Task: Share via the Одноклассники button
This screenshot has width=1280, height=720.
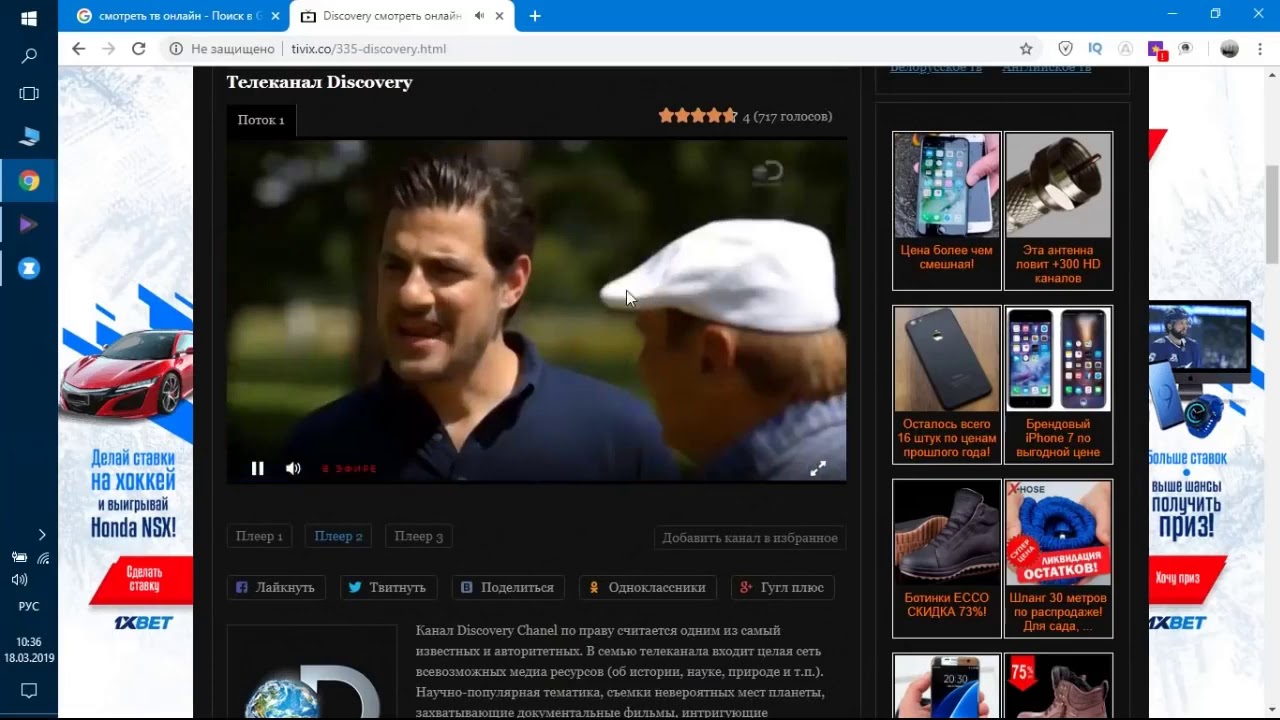Action: click(x=648, y=588)
